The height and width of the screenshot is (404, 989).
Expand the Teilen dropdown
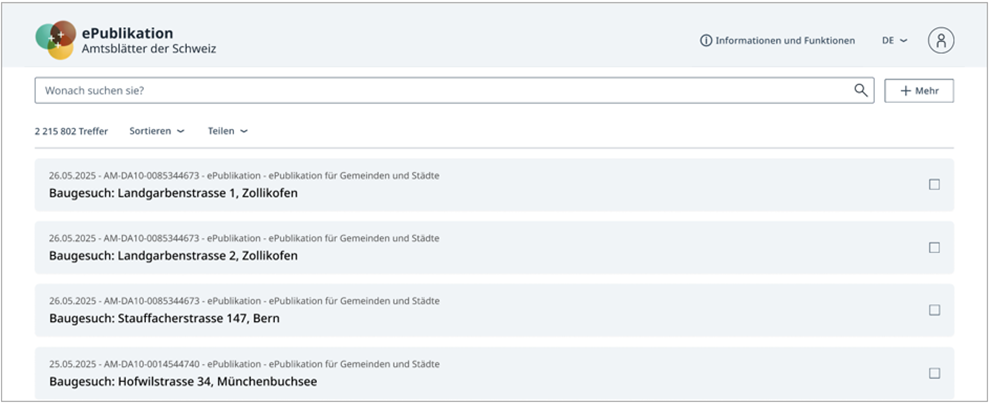(x=227, y=131)
